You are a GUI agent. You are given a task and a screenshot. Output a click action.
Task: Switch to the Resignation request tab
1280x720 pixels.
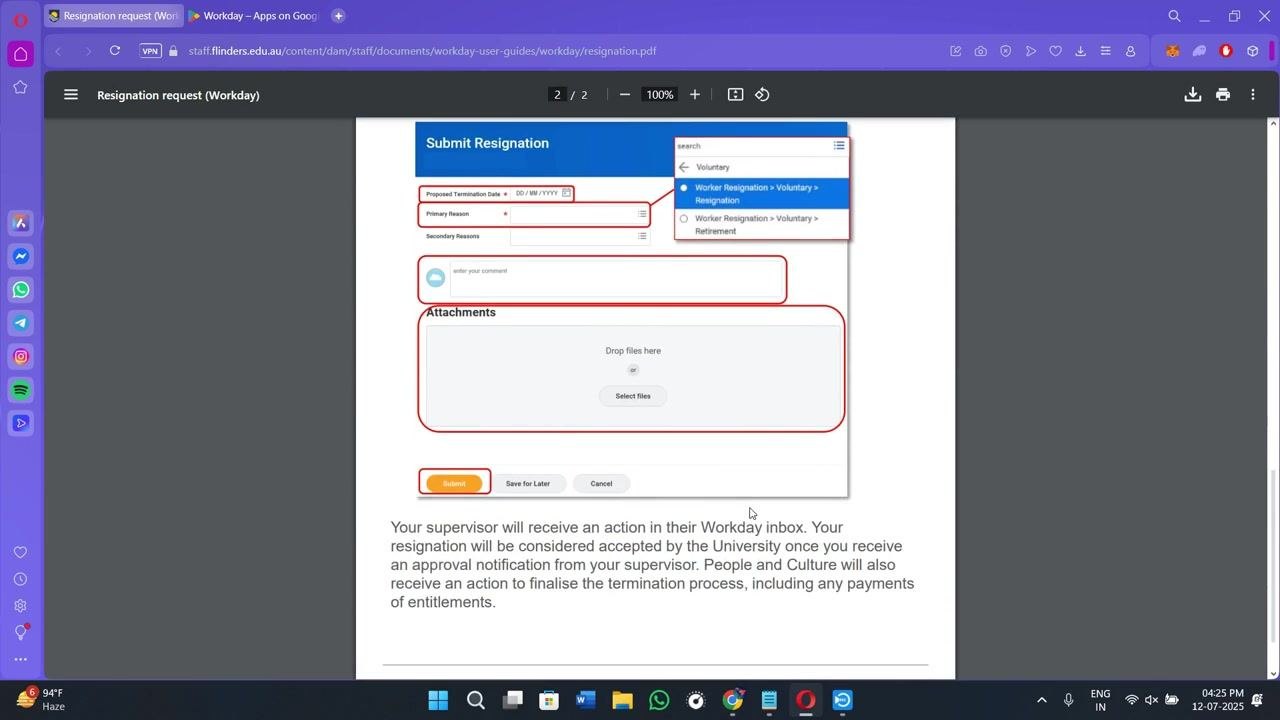[113, 16]
